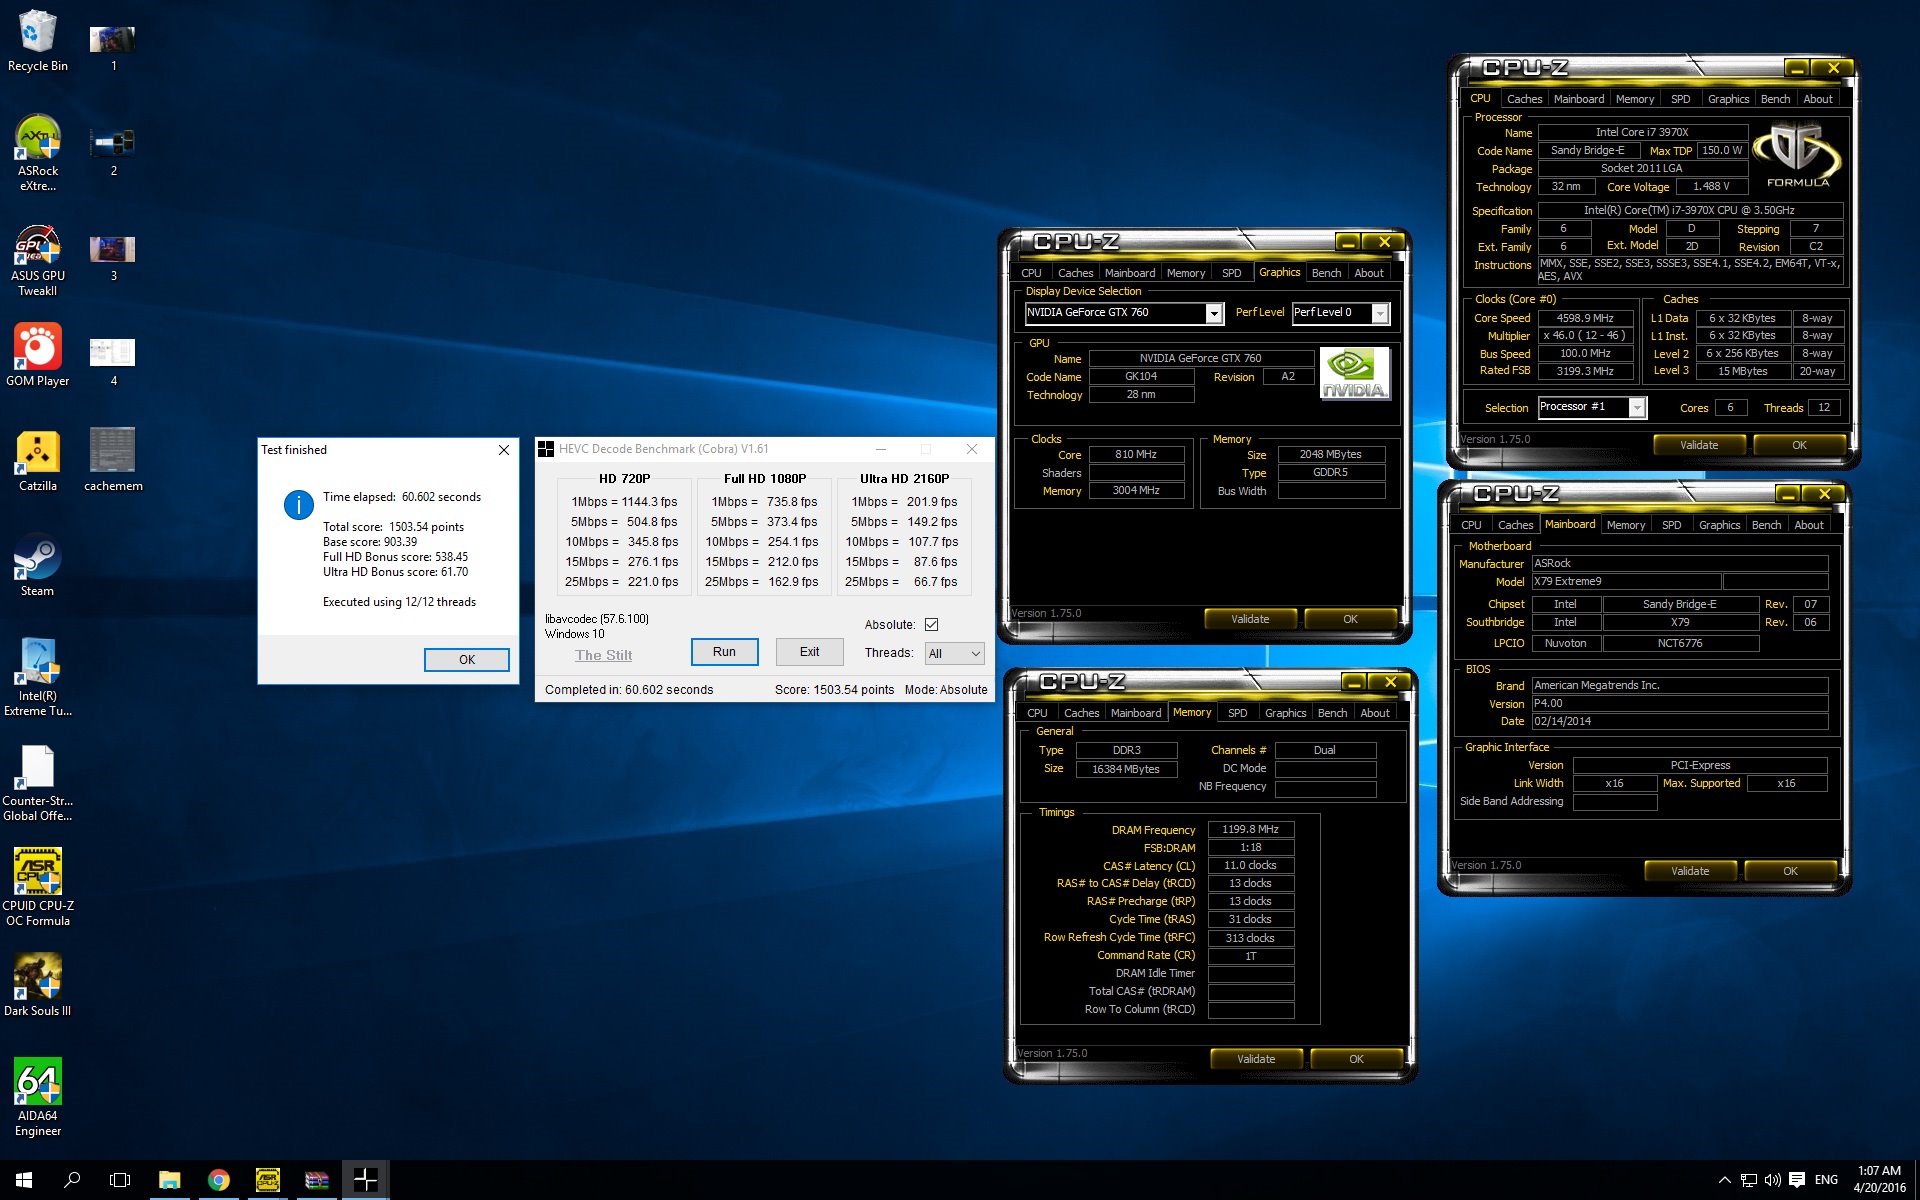
Task: Open the Threads dropdown in HEVC benchmark
Action: 954,653
